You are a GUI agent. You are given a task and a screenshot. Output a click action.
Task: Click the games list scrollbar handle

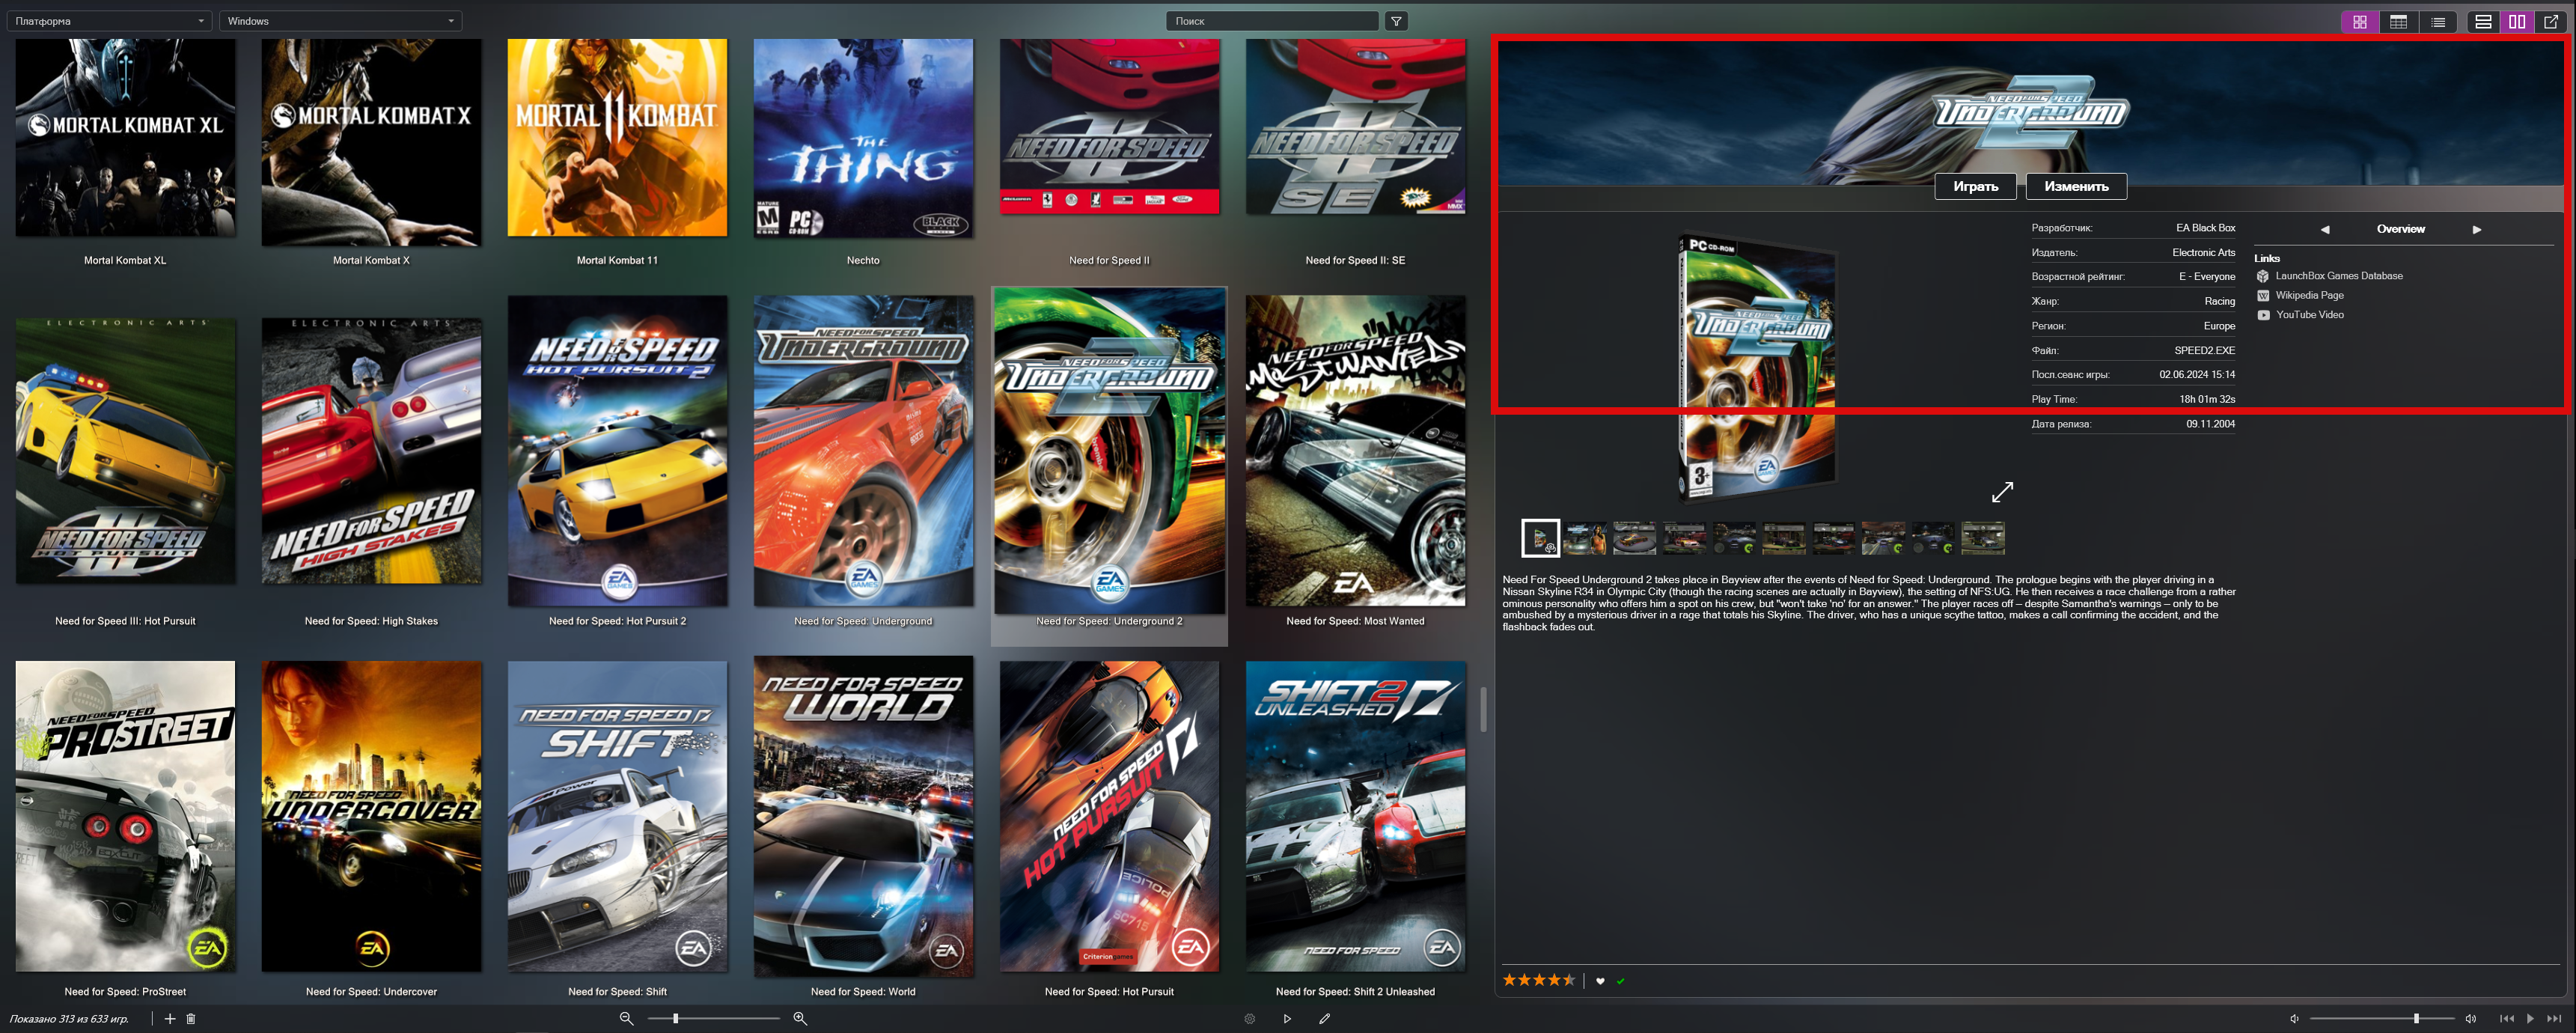1483,709
